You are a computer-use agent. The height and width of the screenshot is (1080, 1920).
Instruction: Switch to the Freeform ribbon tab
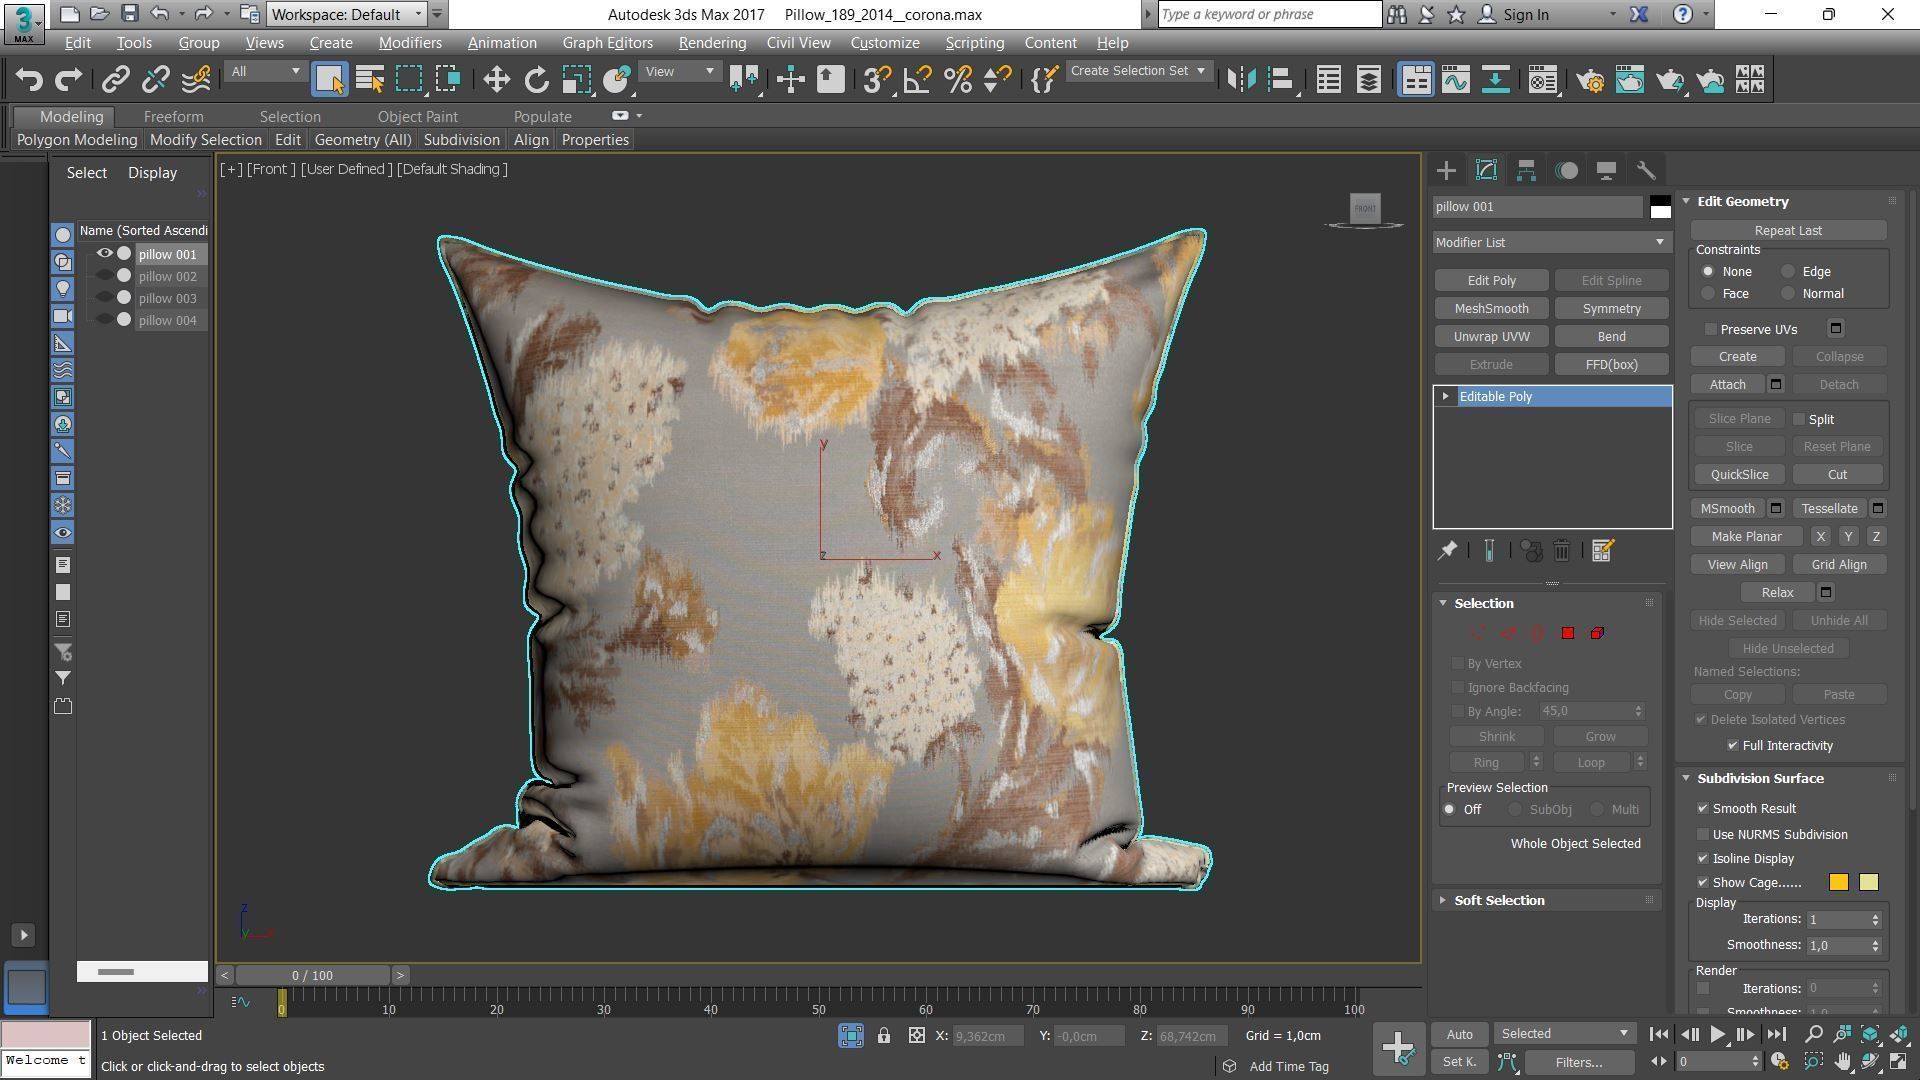coord(173,117)
